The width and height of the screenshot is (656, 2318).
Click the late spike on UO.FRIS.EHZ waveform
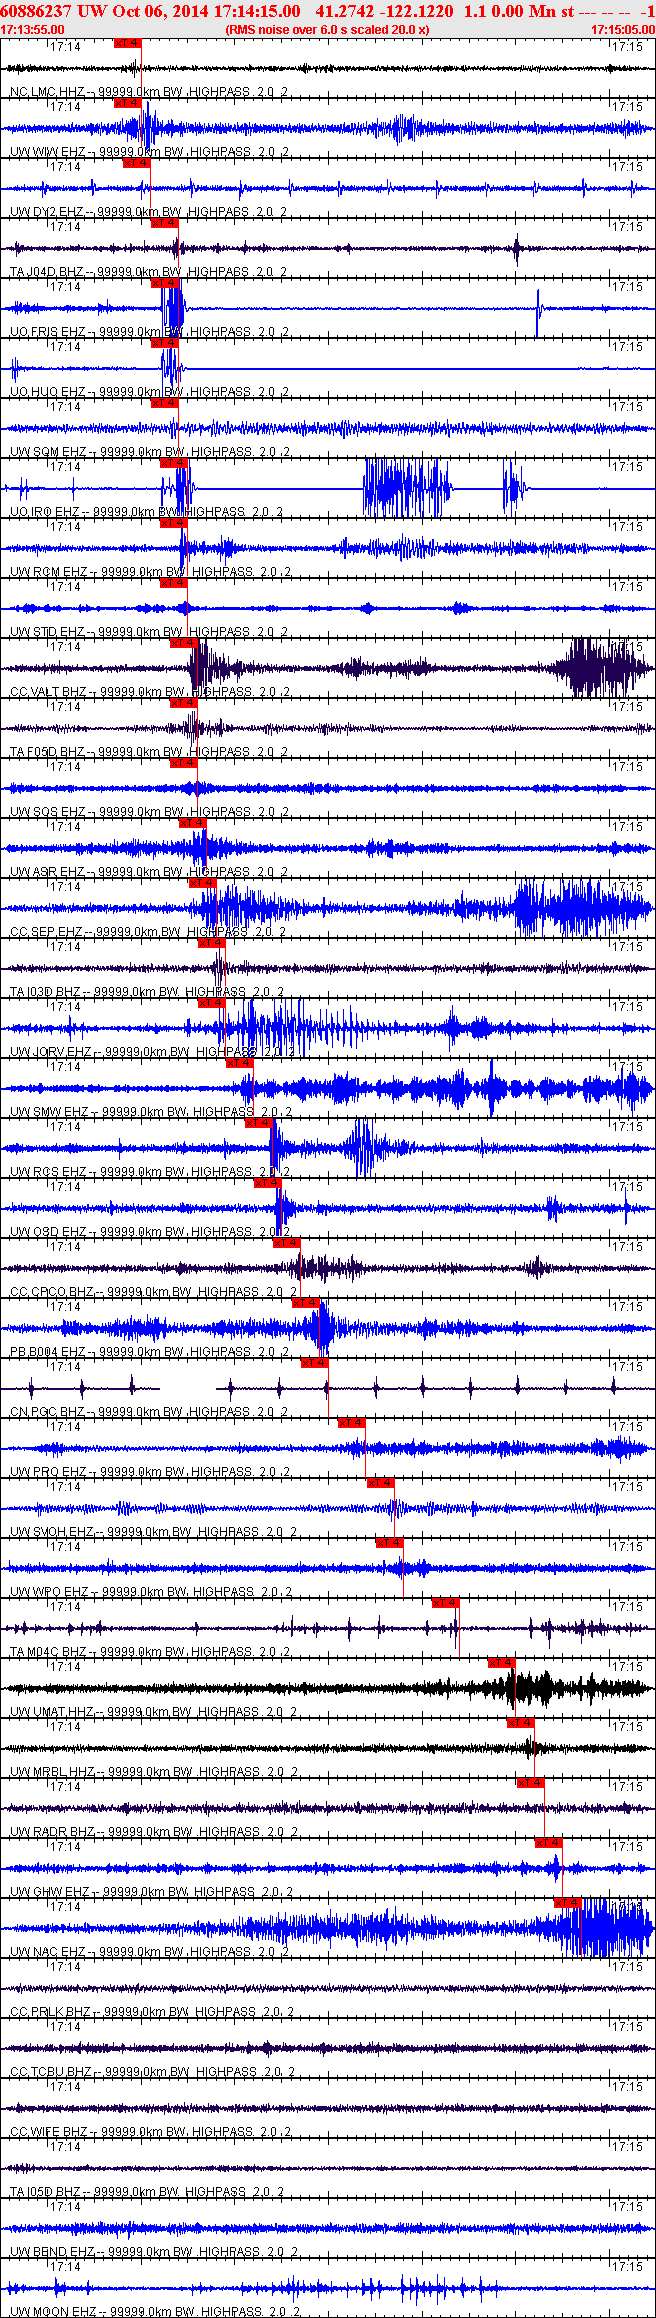point(538,312)
